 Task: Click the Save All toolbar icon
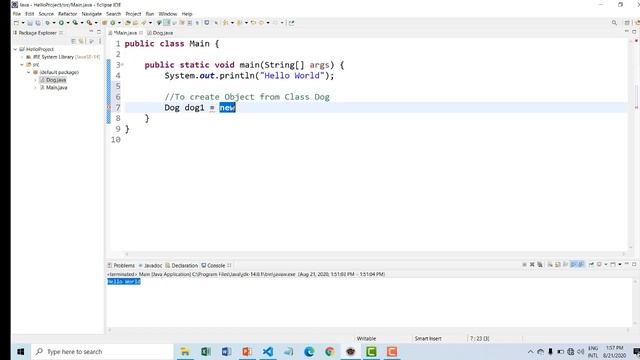[x=38, y=23]
